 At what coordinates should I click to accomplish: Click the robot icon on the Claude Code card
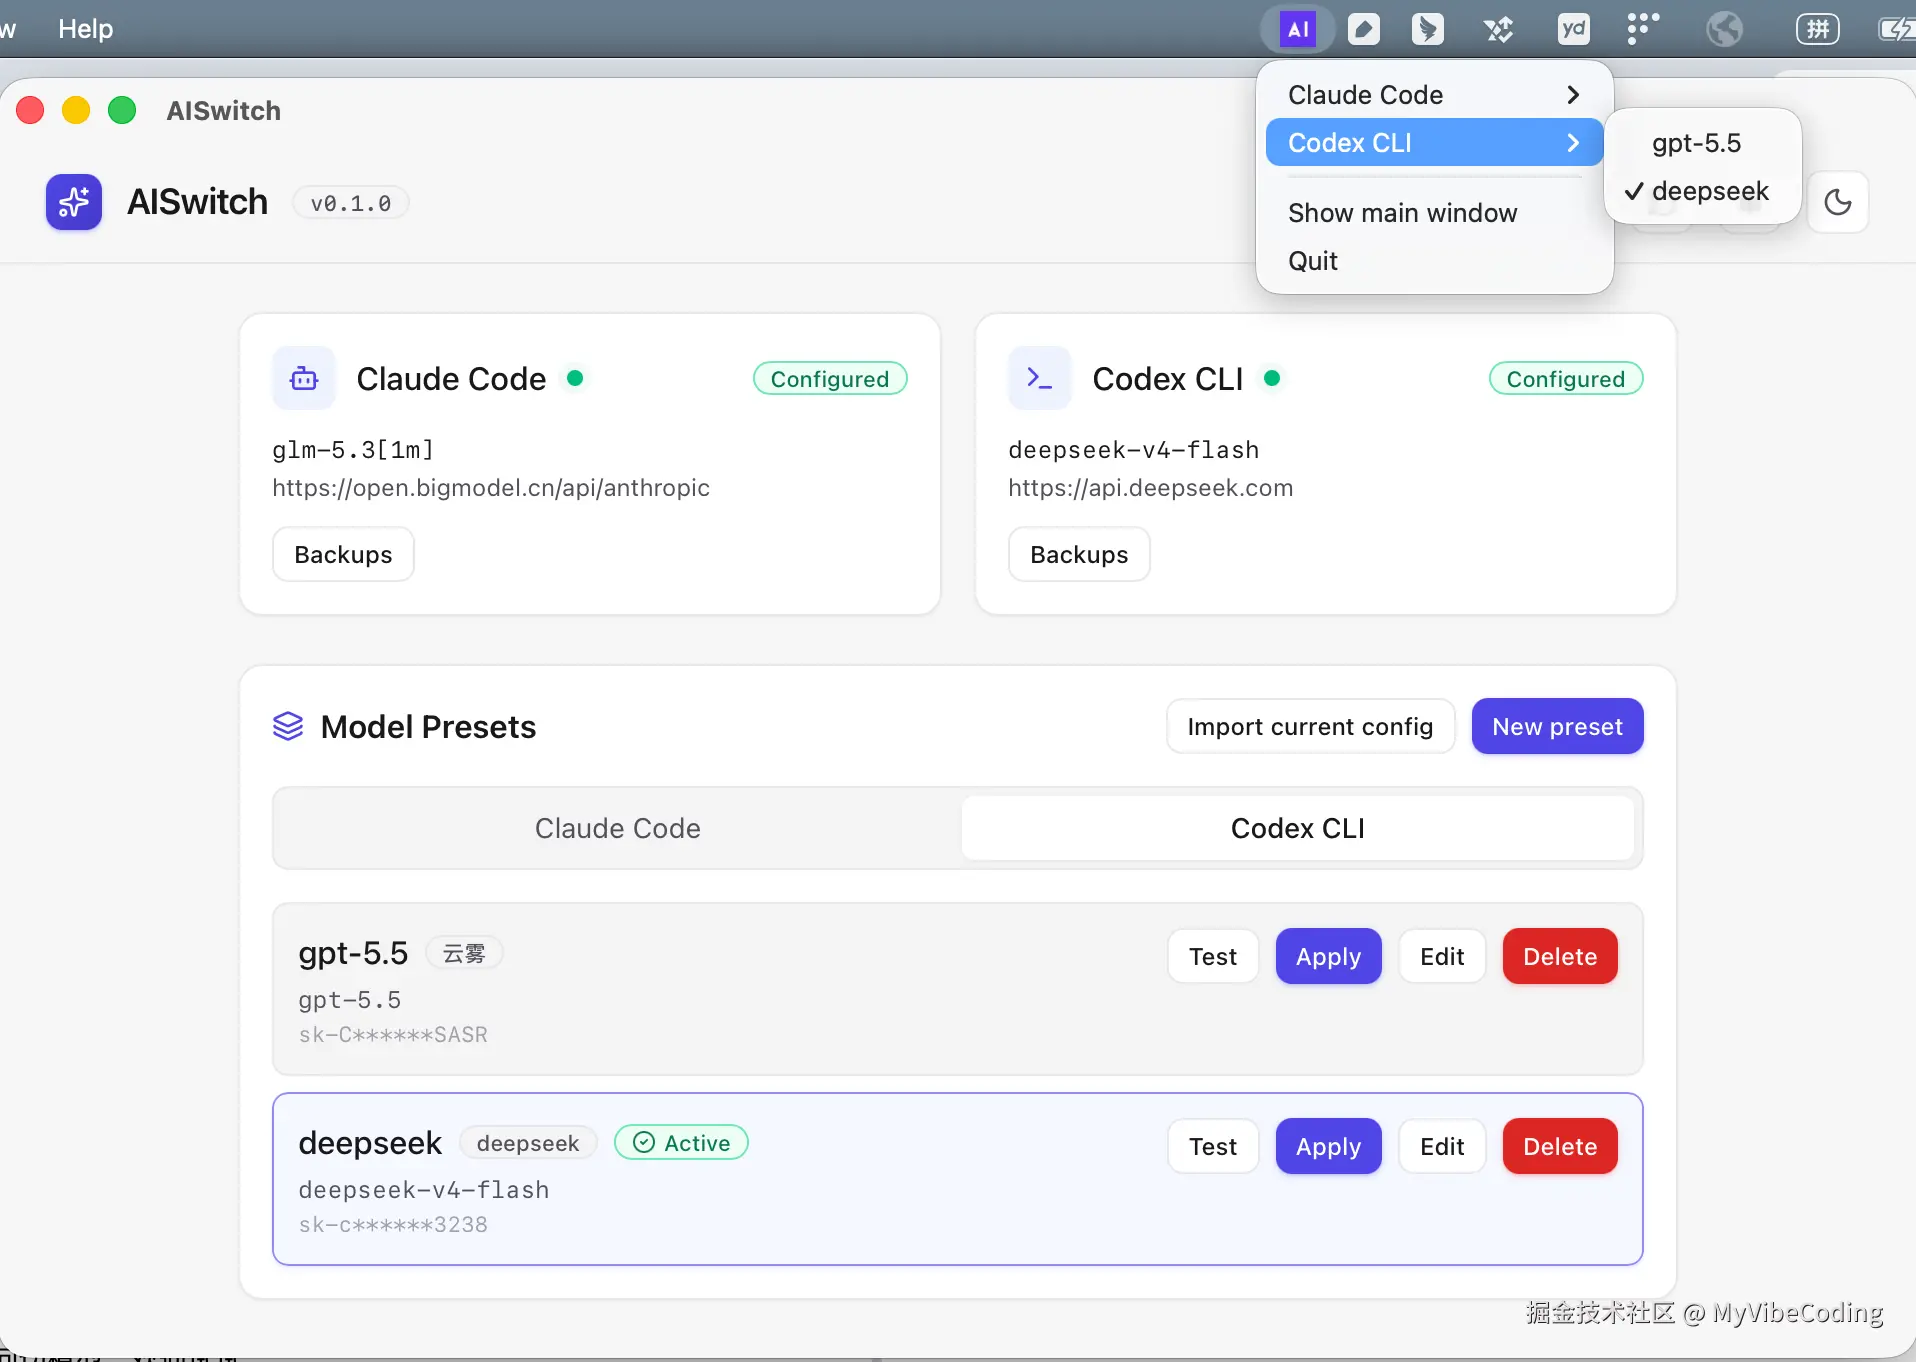point(304,378)
